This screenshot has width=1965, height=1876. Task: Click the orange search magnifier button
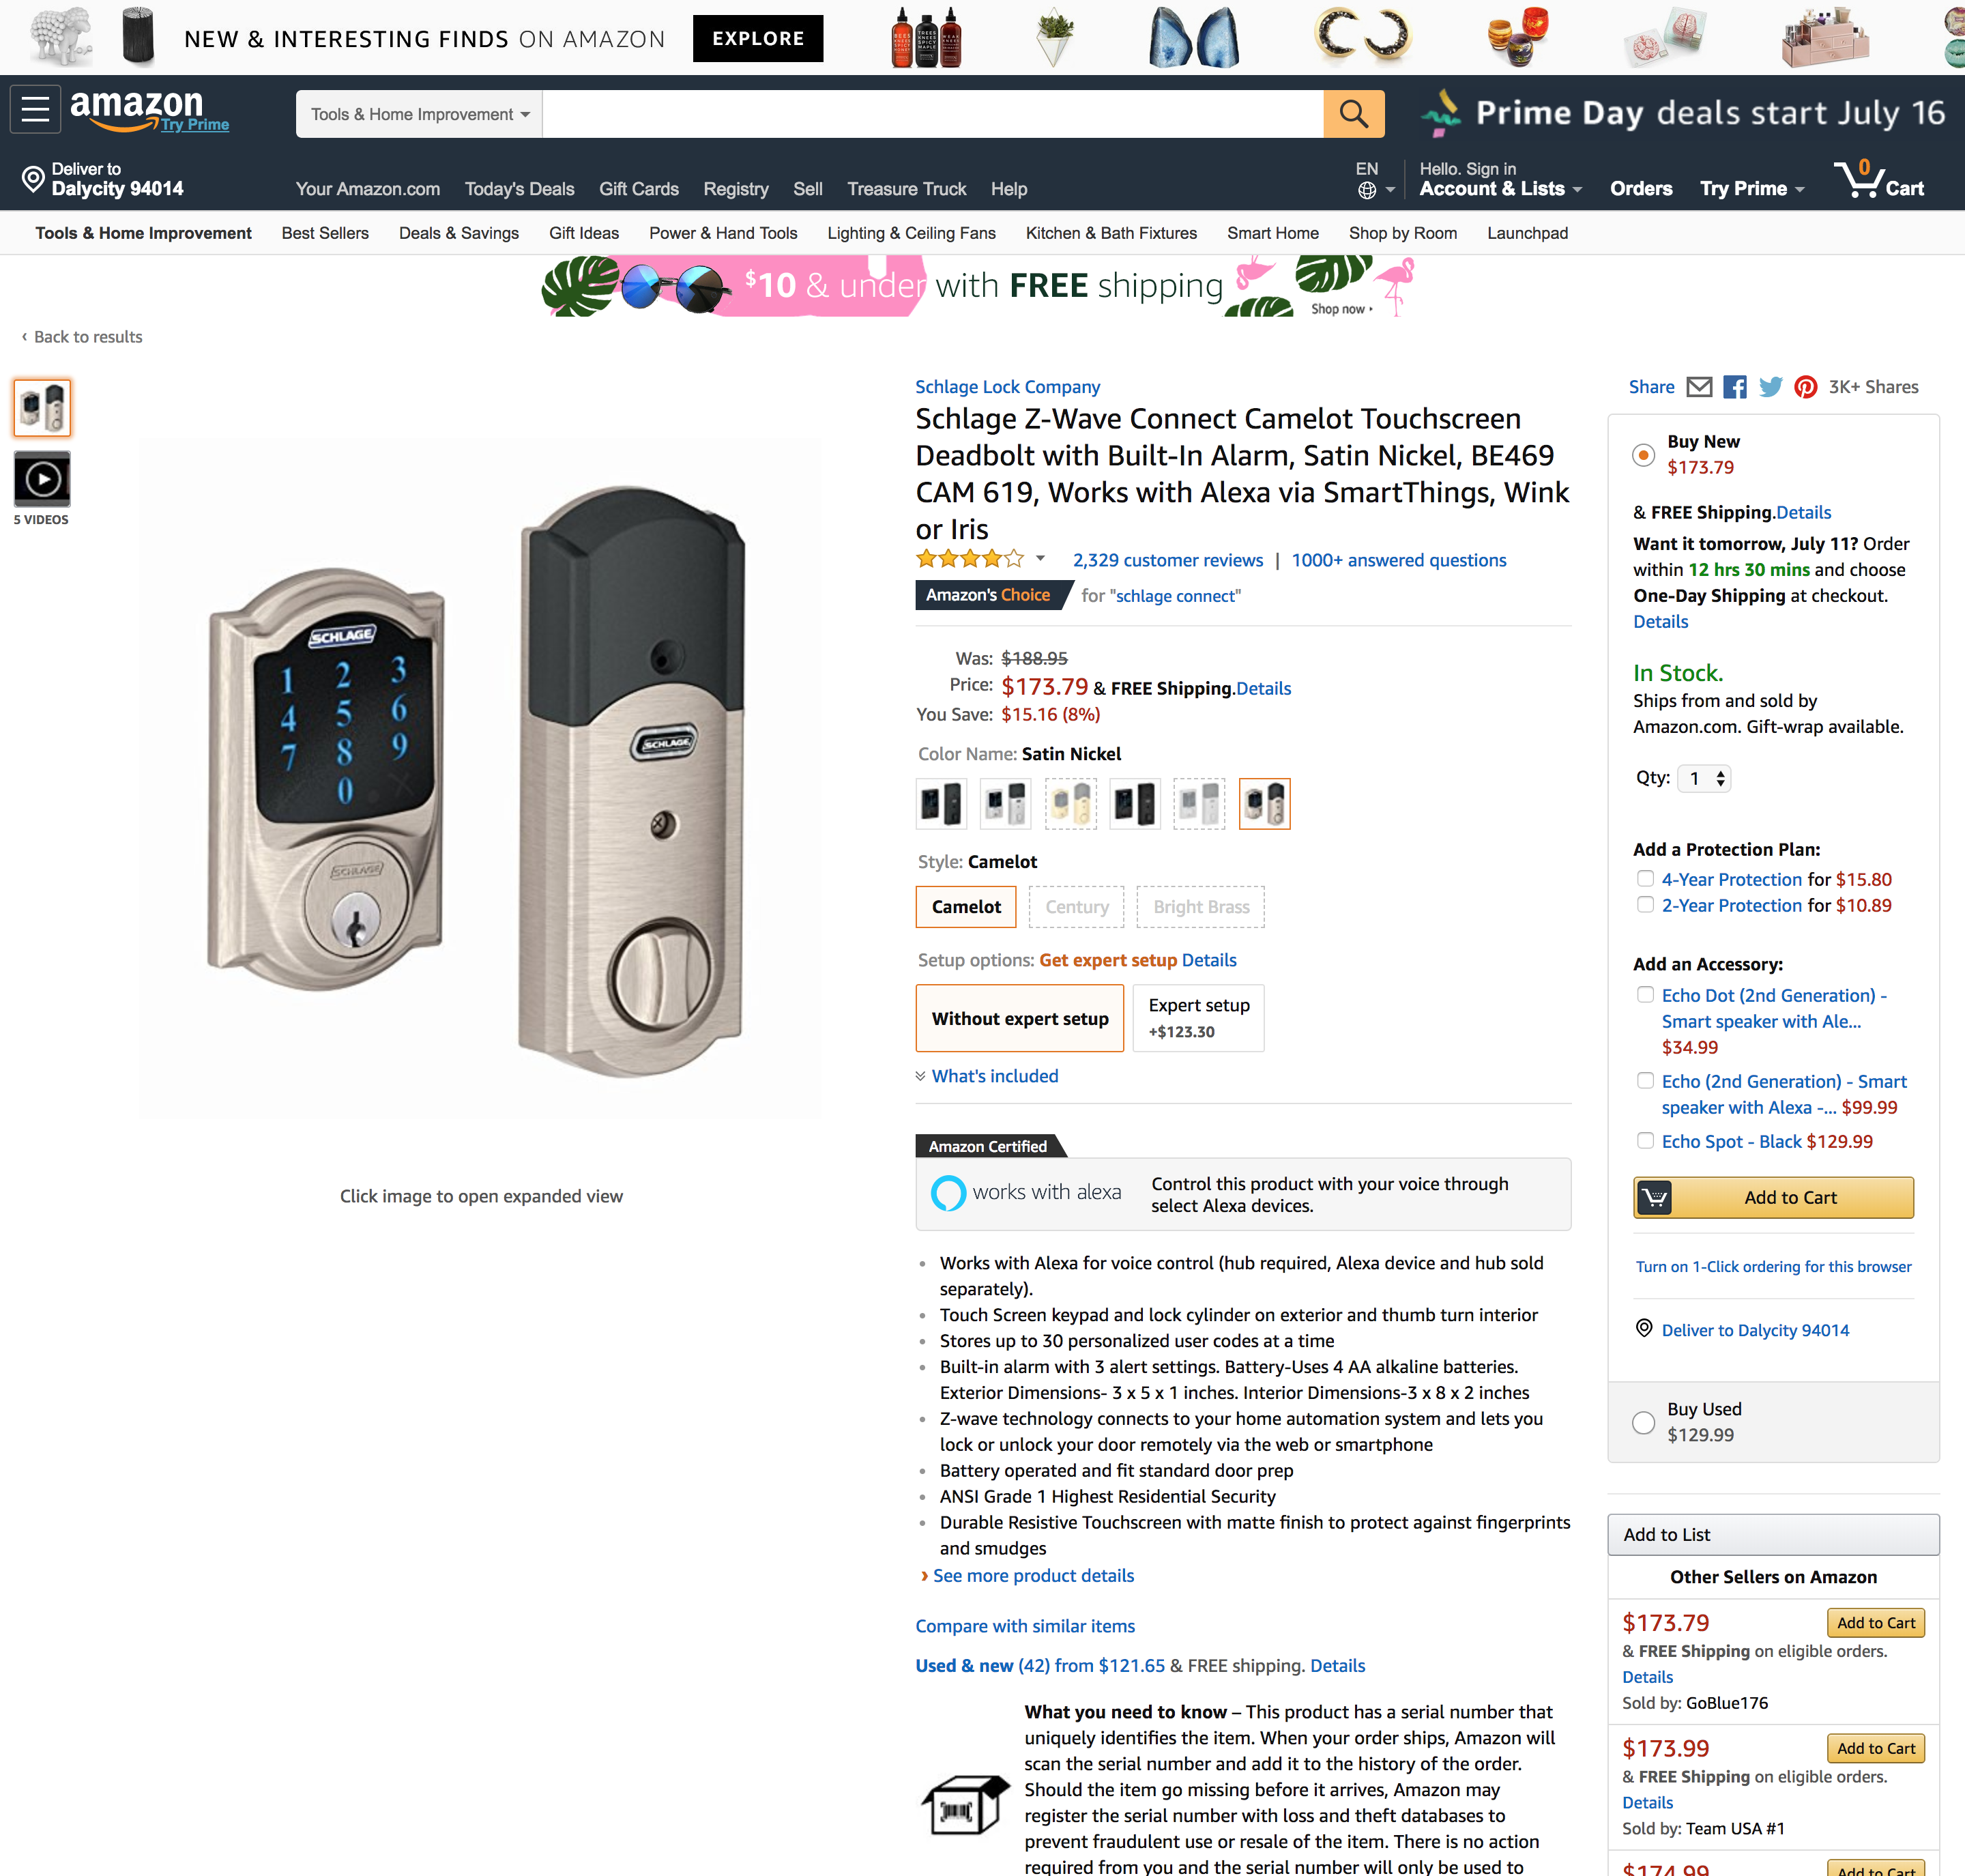click(1353, 114)
